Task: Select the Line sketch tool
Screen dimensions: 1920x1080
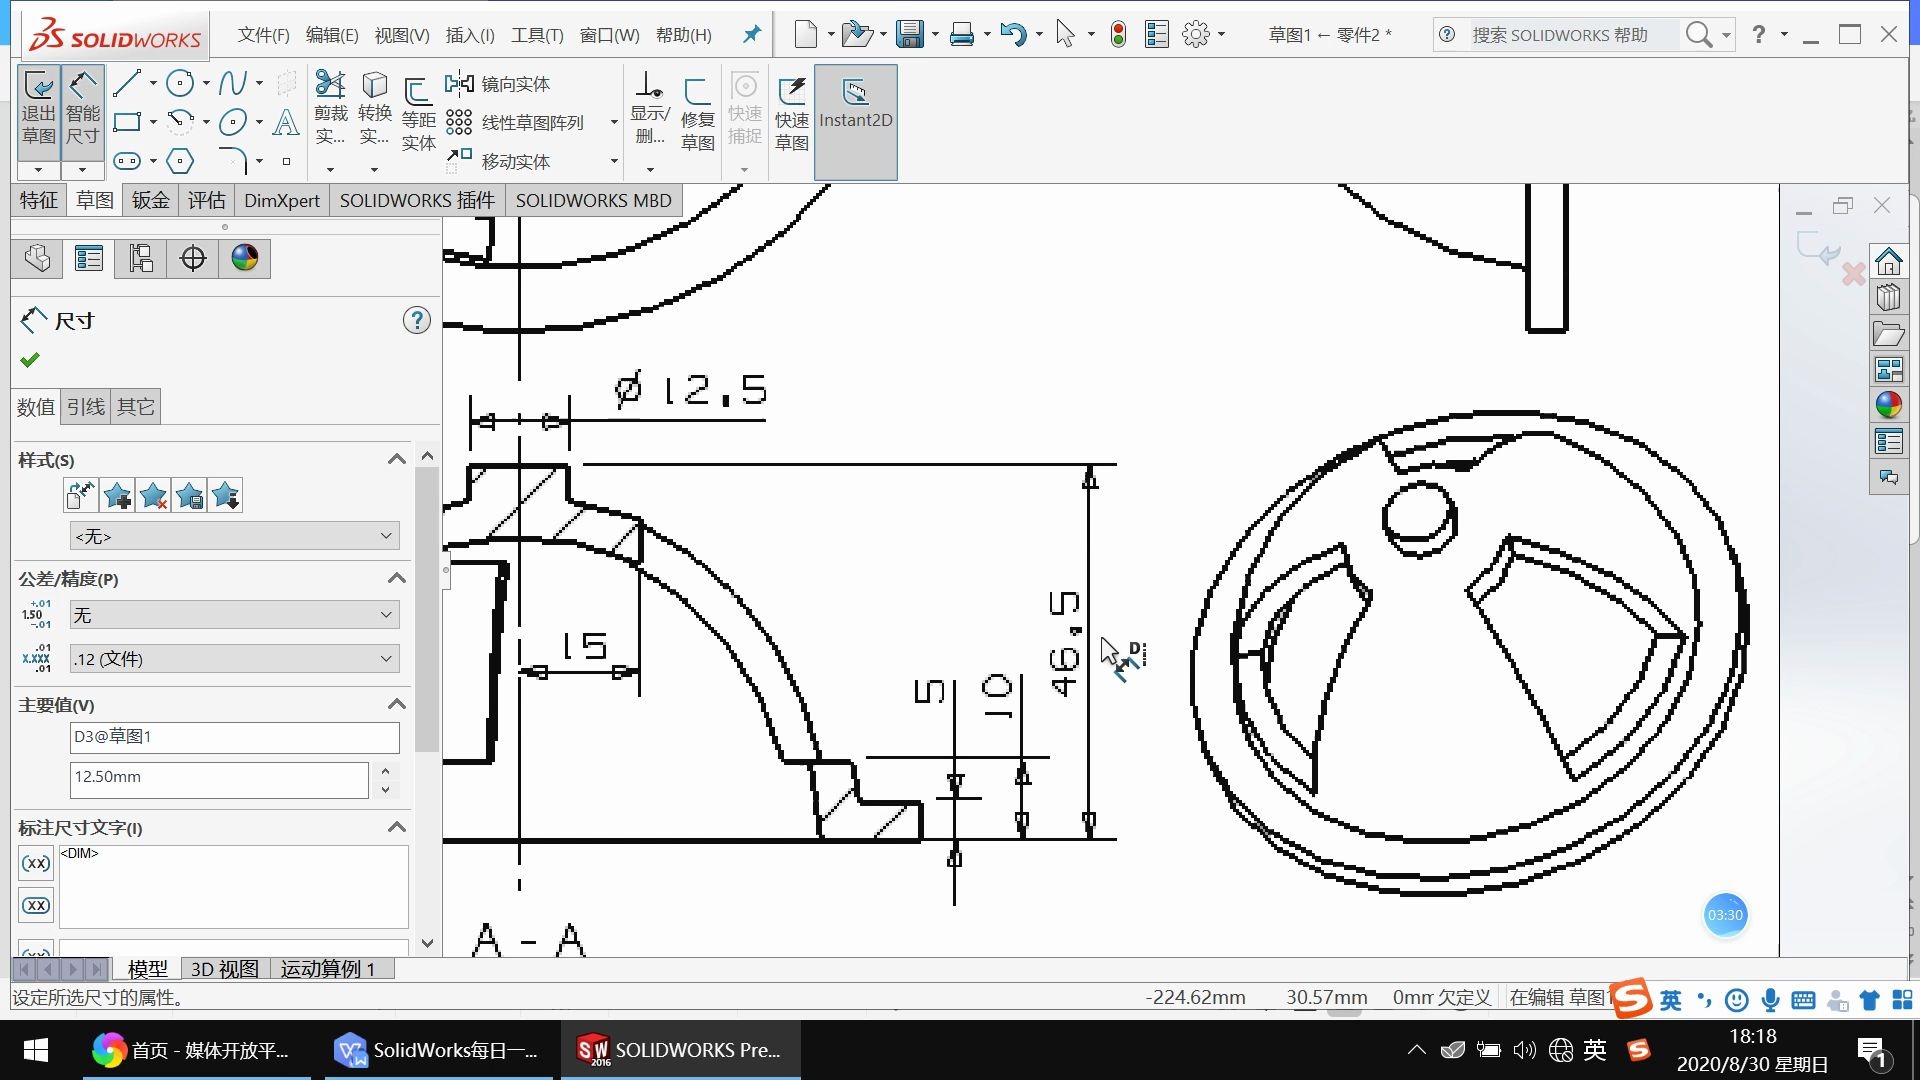Action: [x=127, y=84]
